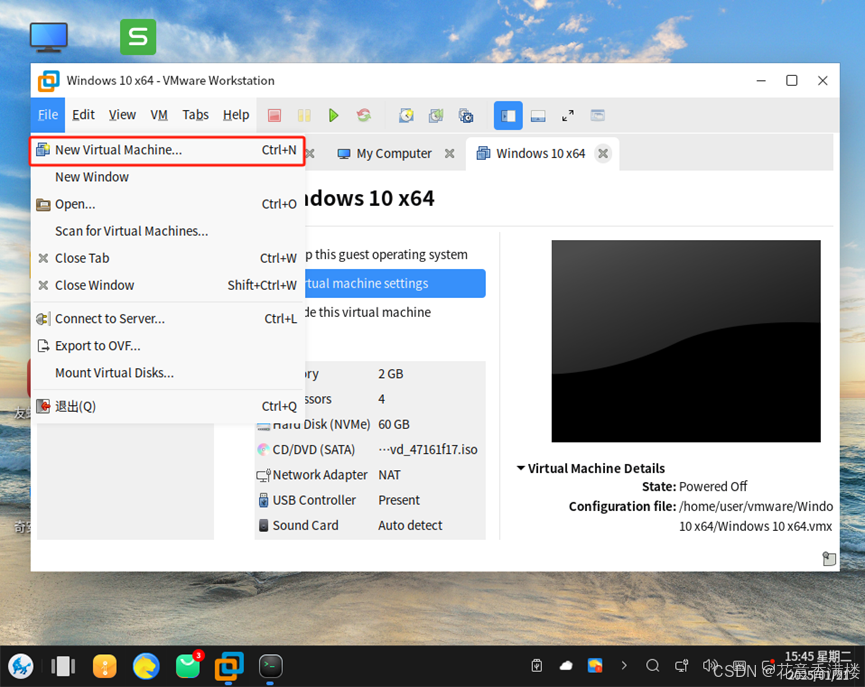The width and height of the screenshot is (865, 687).
Task: Toggle the thumbnail bar view icon
Action: [x=538, y=115]
